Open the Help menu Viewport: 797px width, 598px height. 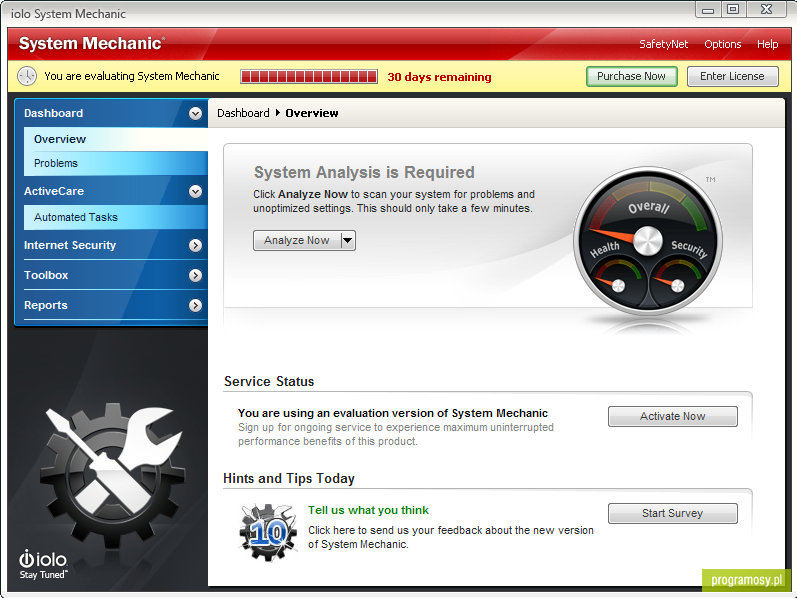(x=767, y=44)
